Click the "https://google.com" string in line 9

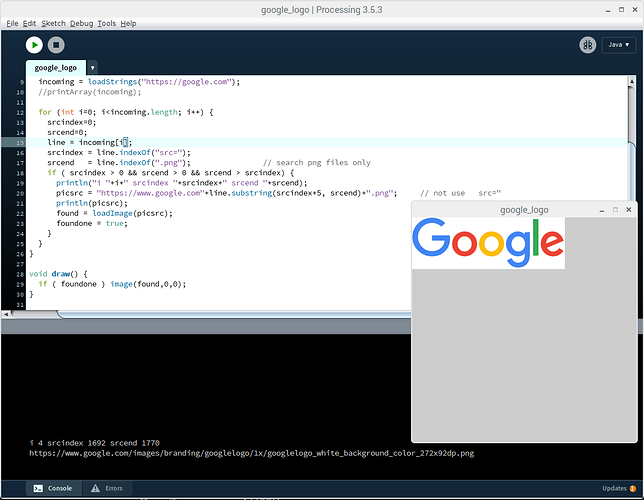[186, 82]
